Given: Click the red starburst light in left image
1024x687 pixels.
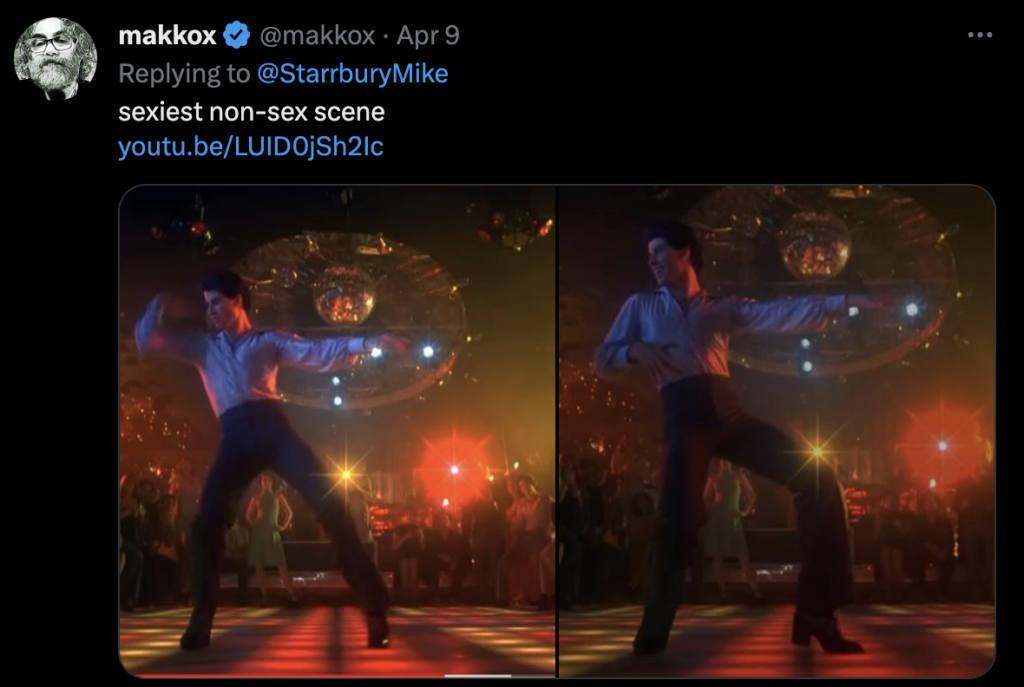Looking at the screenshot, I should tap(455, 470).
